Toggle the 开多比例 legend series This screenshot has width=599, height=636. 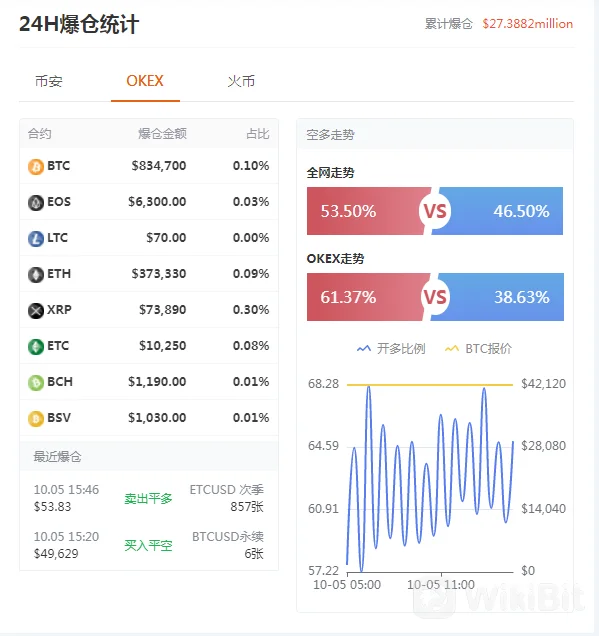click(x=391, y=348)
